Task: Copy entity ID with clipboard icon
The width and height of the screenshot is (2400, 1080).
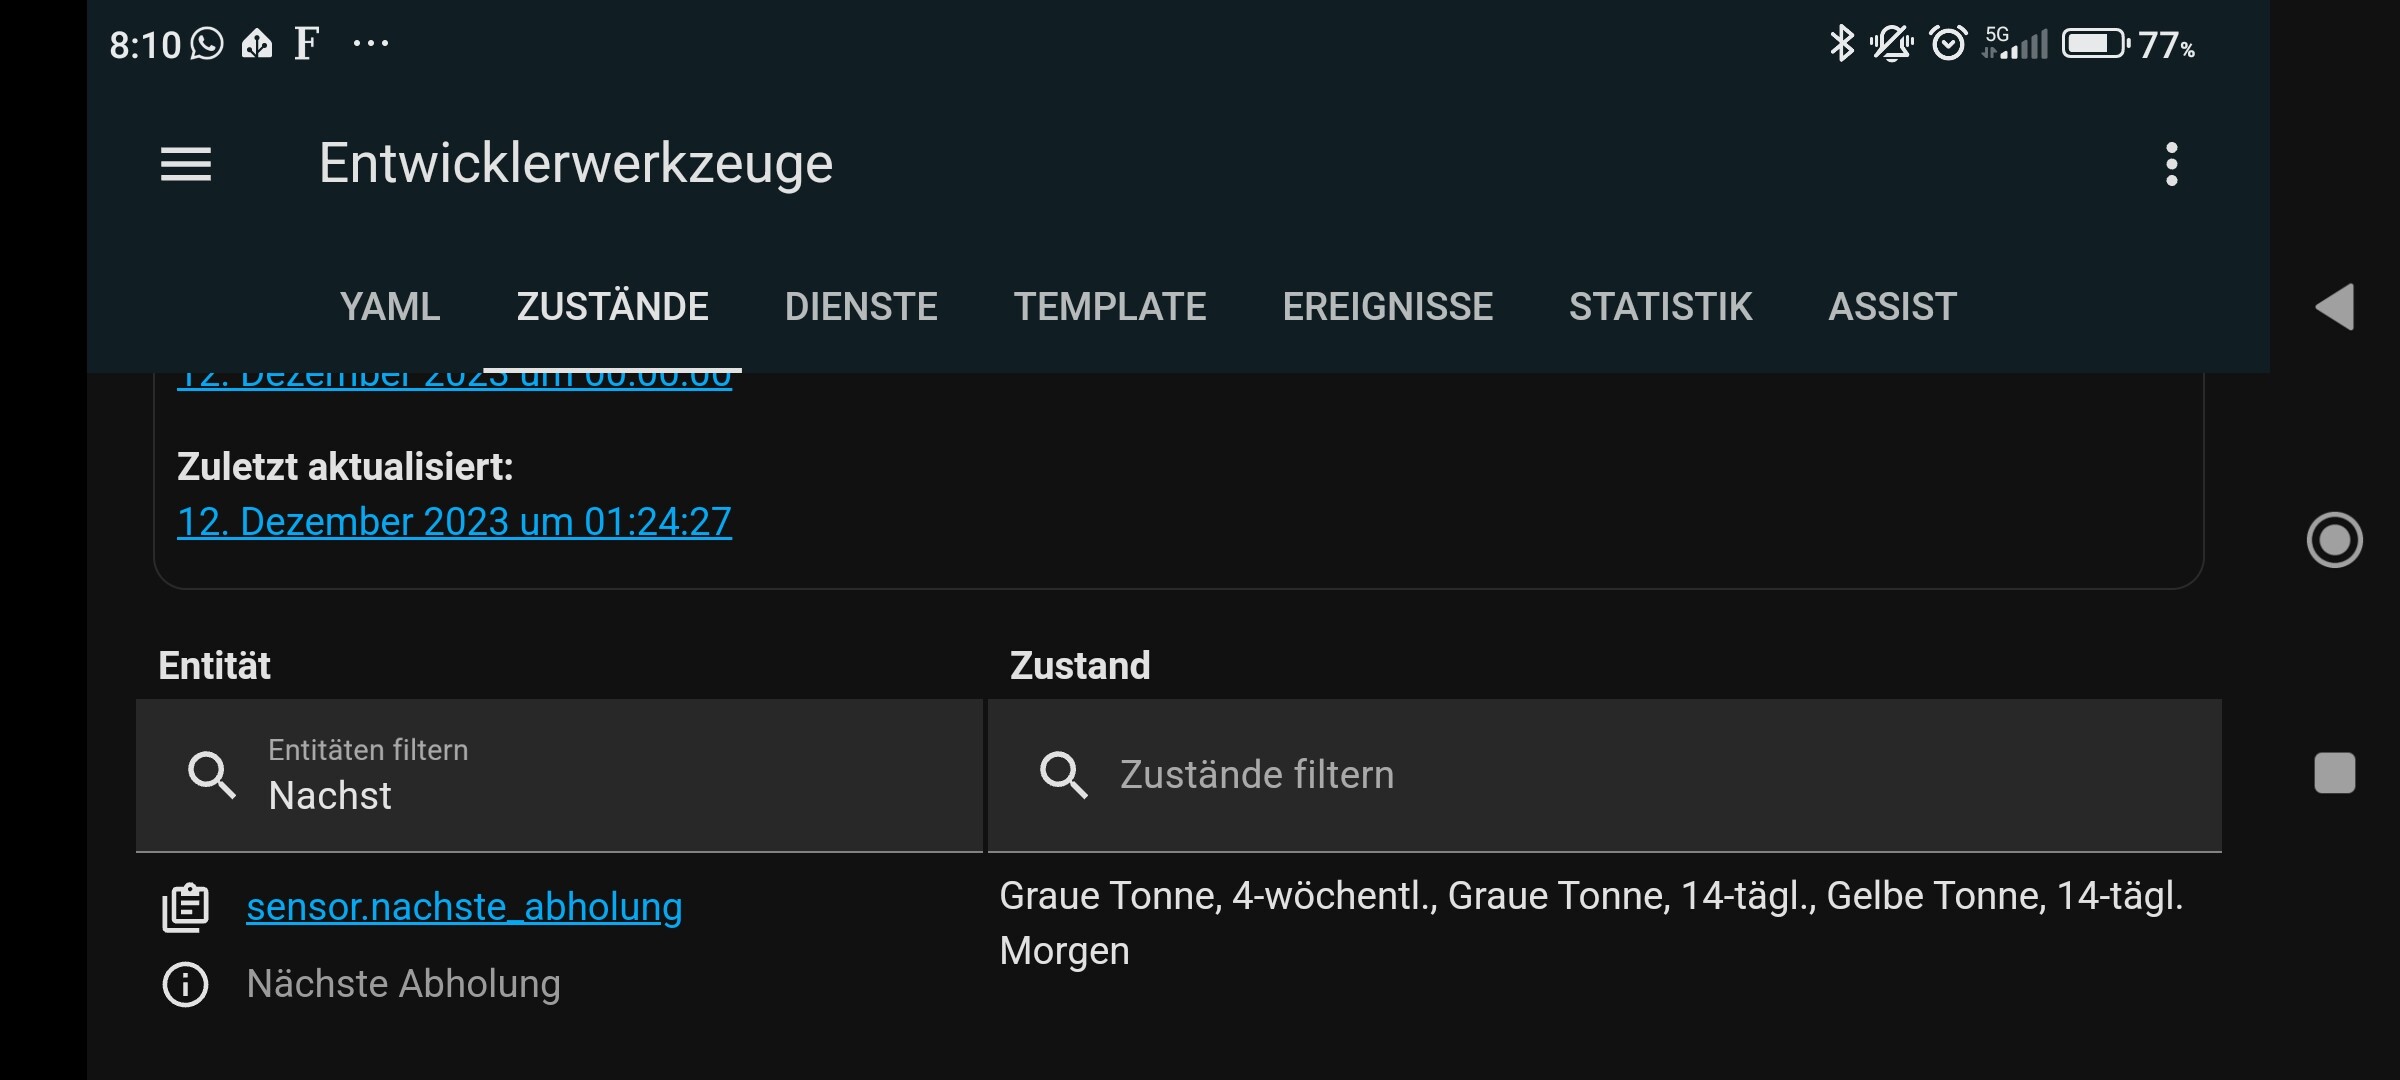Action: click(185, 908)
